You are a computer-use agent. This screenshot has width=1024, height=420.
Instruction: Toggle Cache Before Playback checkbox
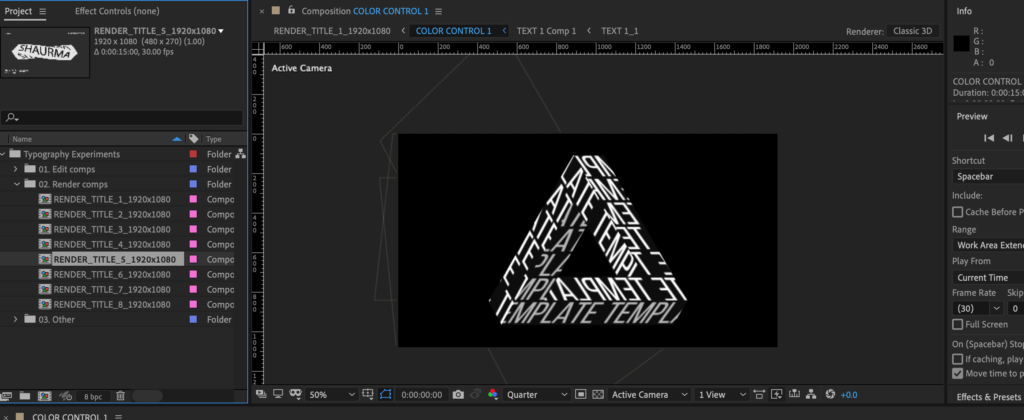958,212
